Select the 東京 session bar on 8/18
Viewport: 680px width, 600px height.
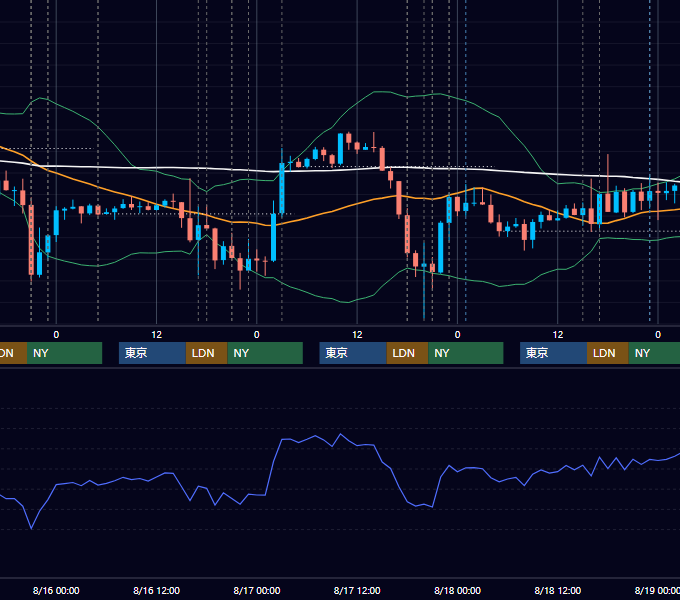click(553, 353)
